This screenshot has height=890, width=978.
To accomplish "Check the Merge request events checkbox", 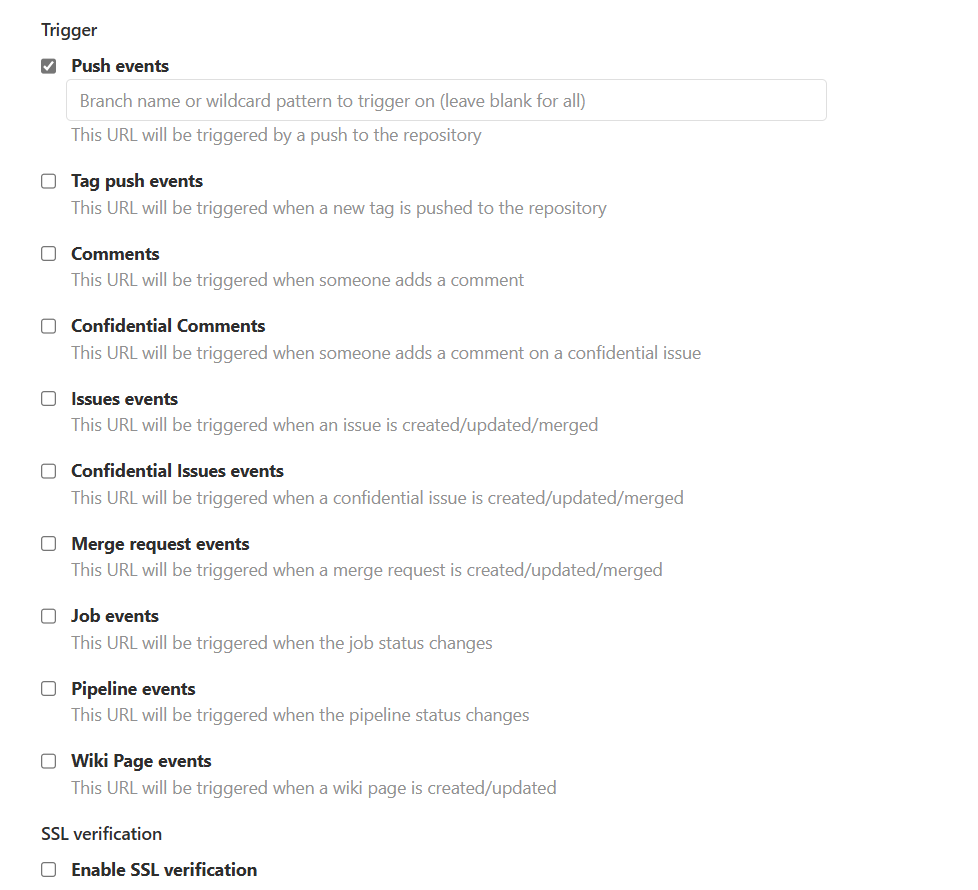I will click(x=48, y=544).
